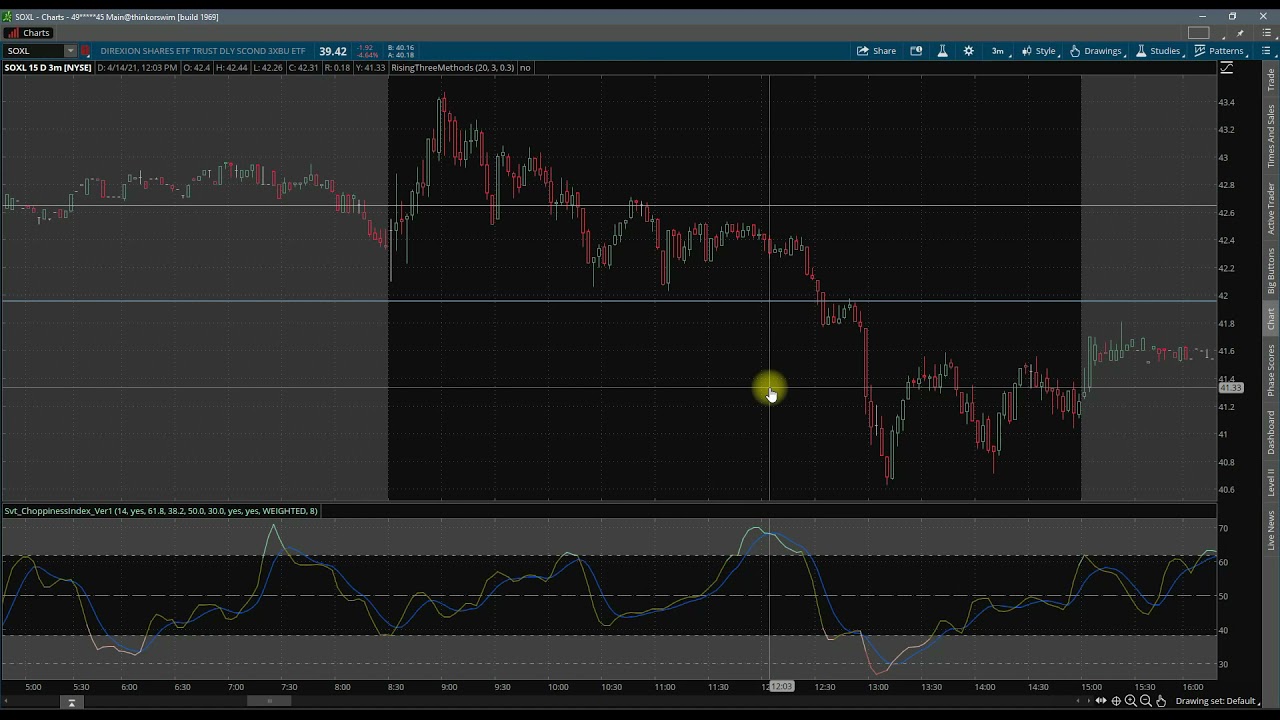Open the 3m timeframe dropdown

(997, 51)
